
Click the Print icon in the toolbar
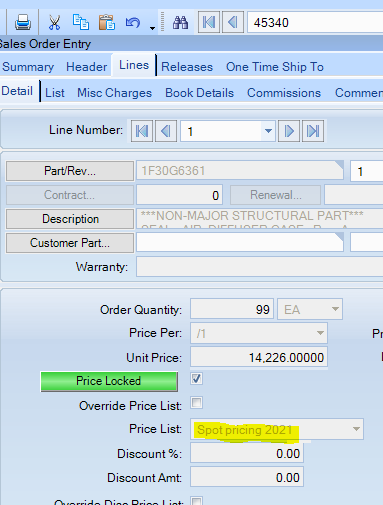coord(23,22)
